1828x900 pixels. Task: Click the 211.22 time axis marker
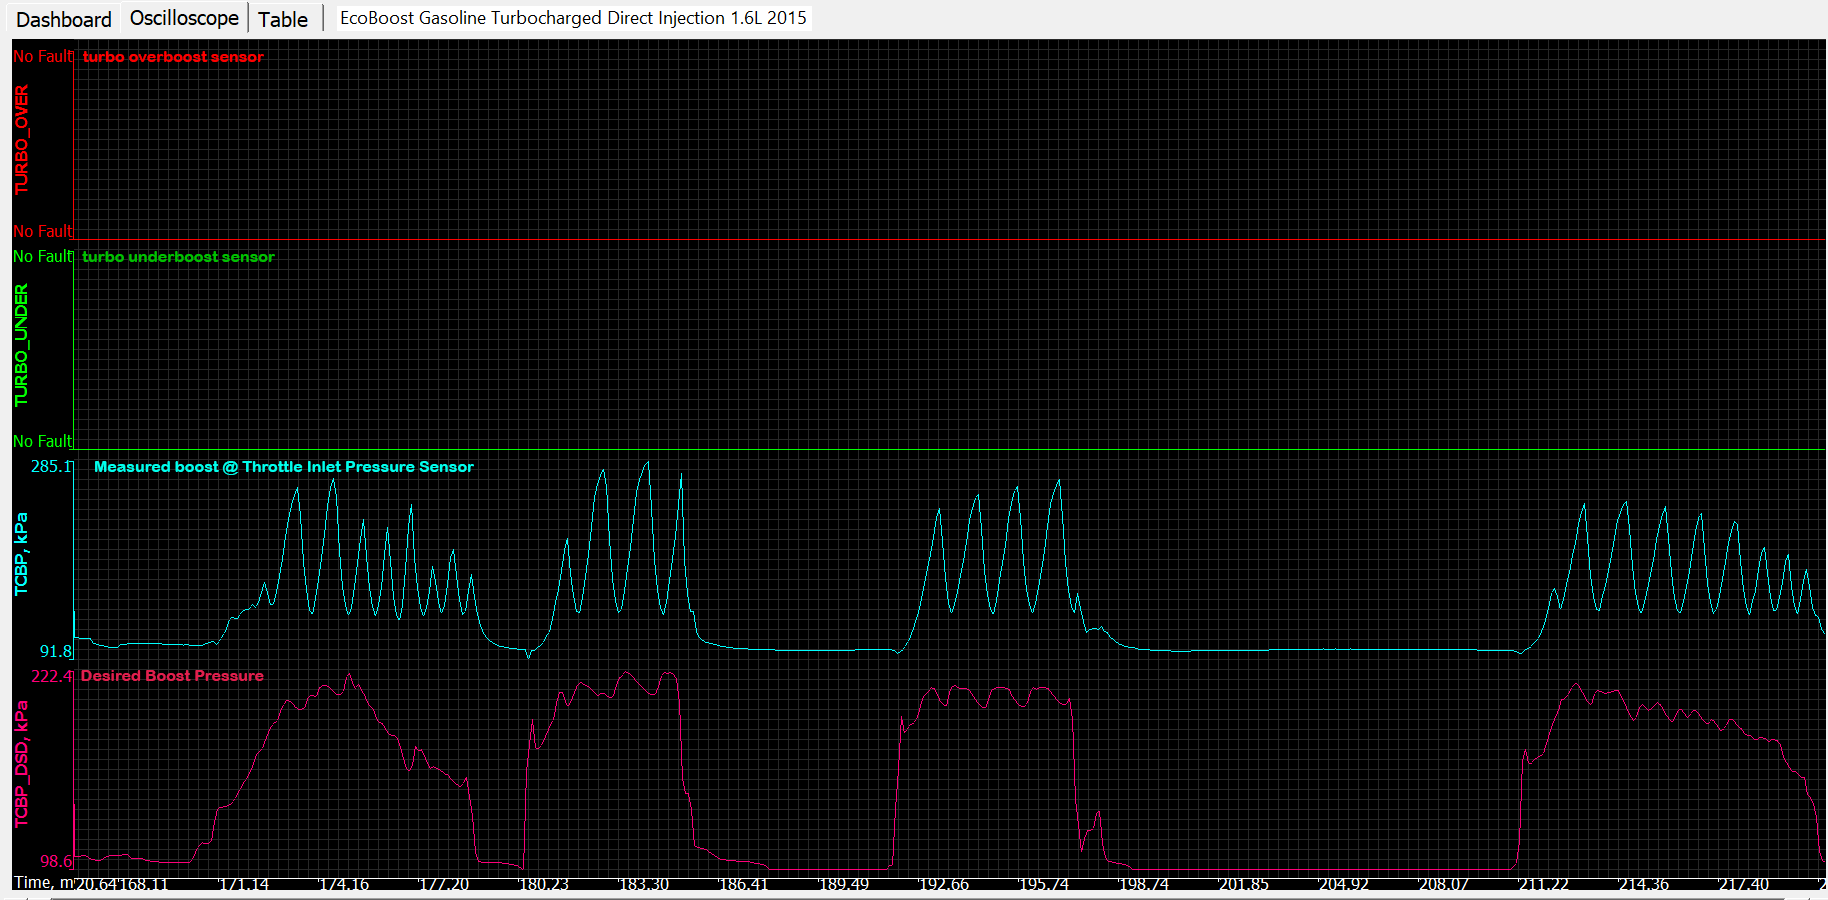tap(1544, 884)
